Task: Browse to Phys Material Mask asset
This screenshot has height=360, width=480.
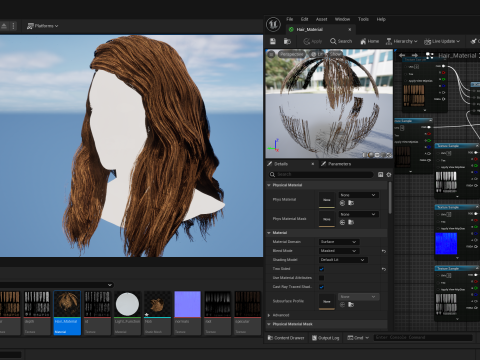Action: pos(351,222)
